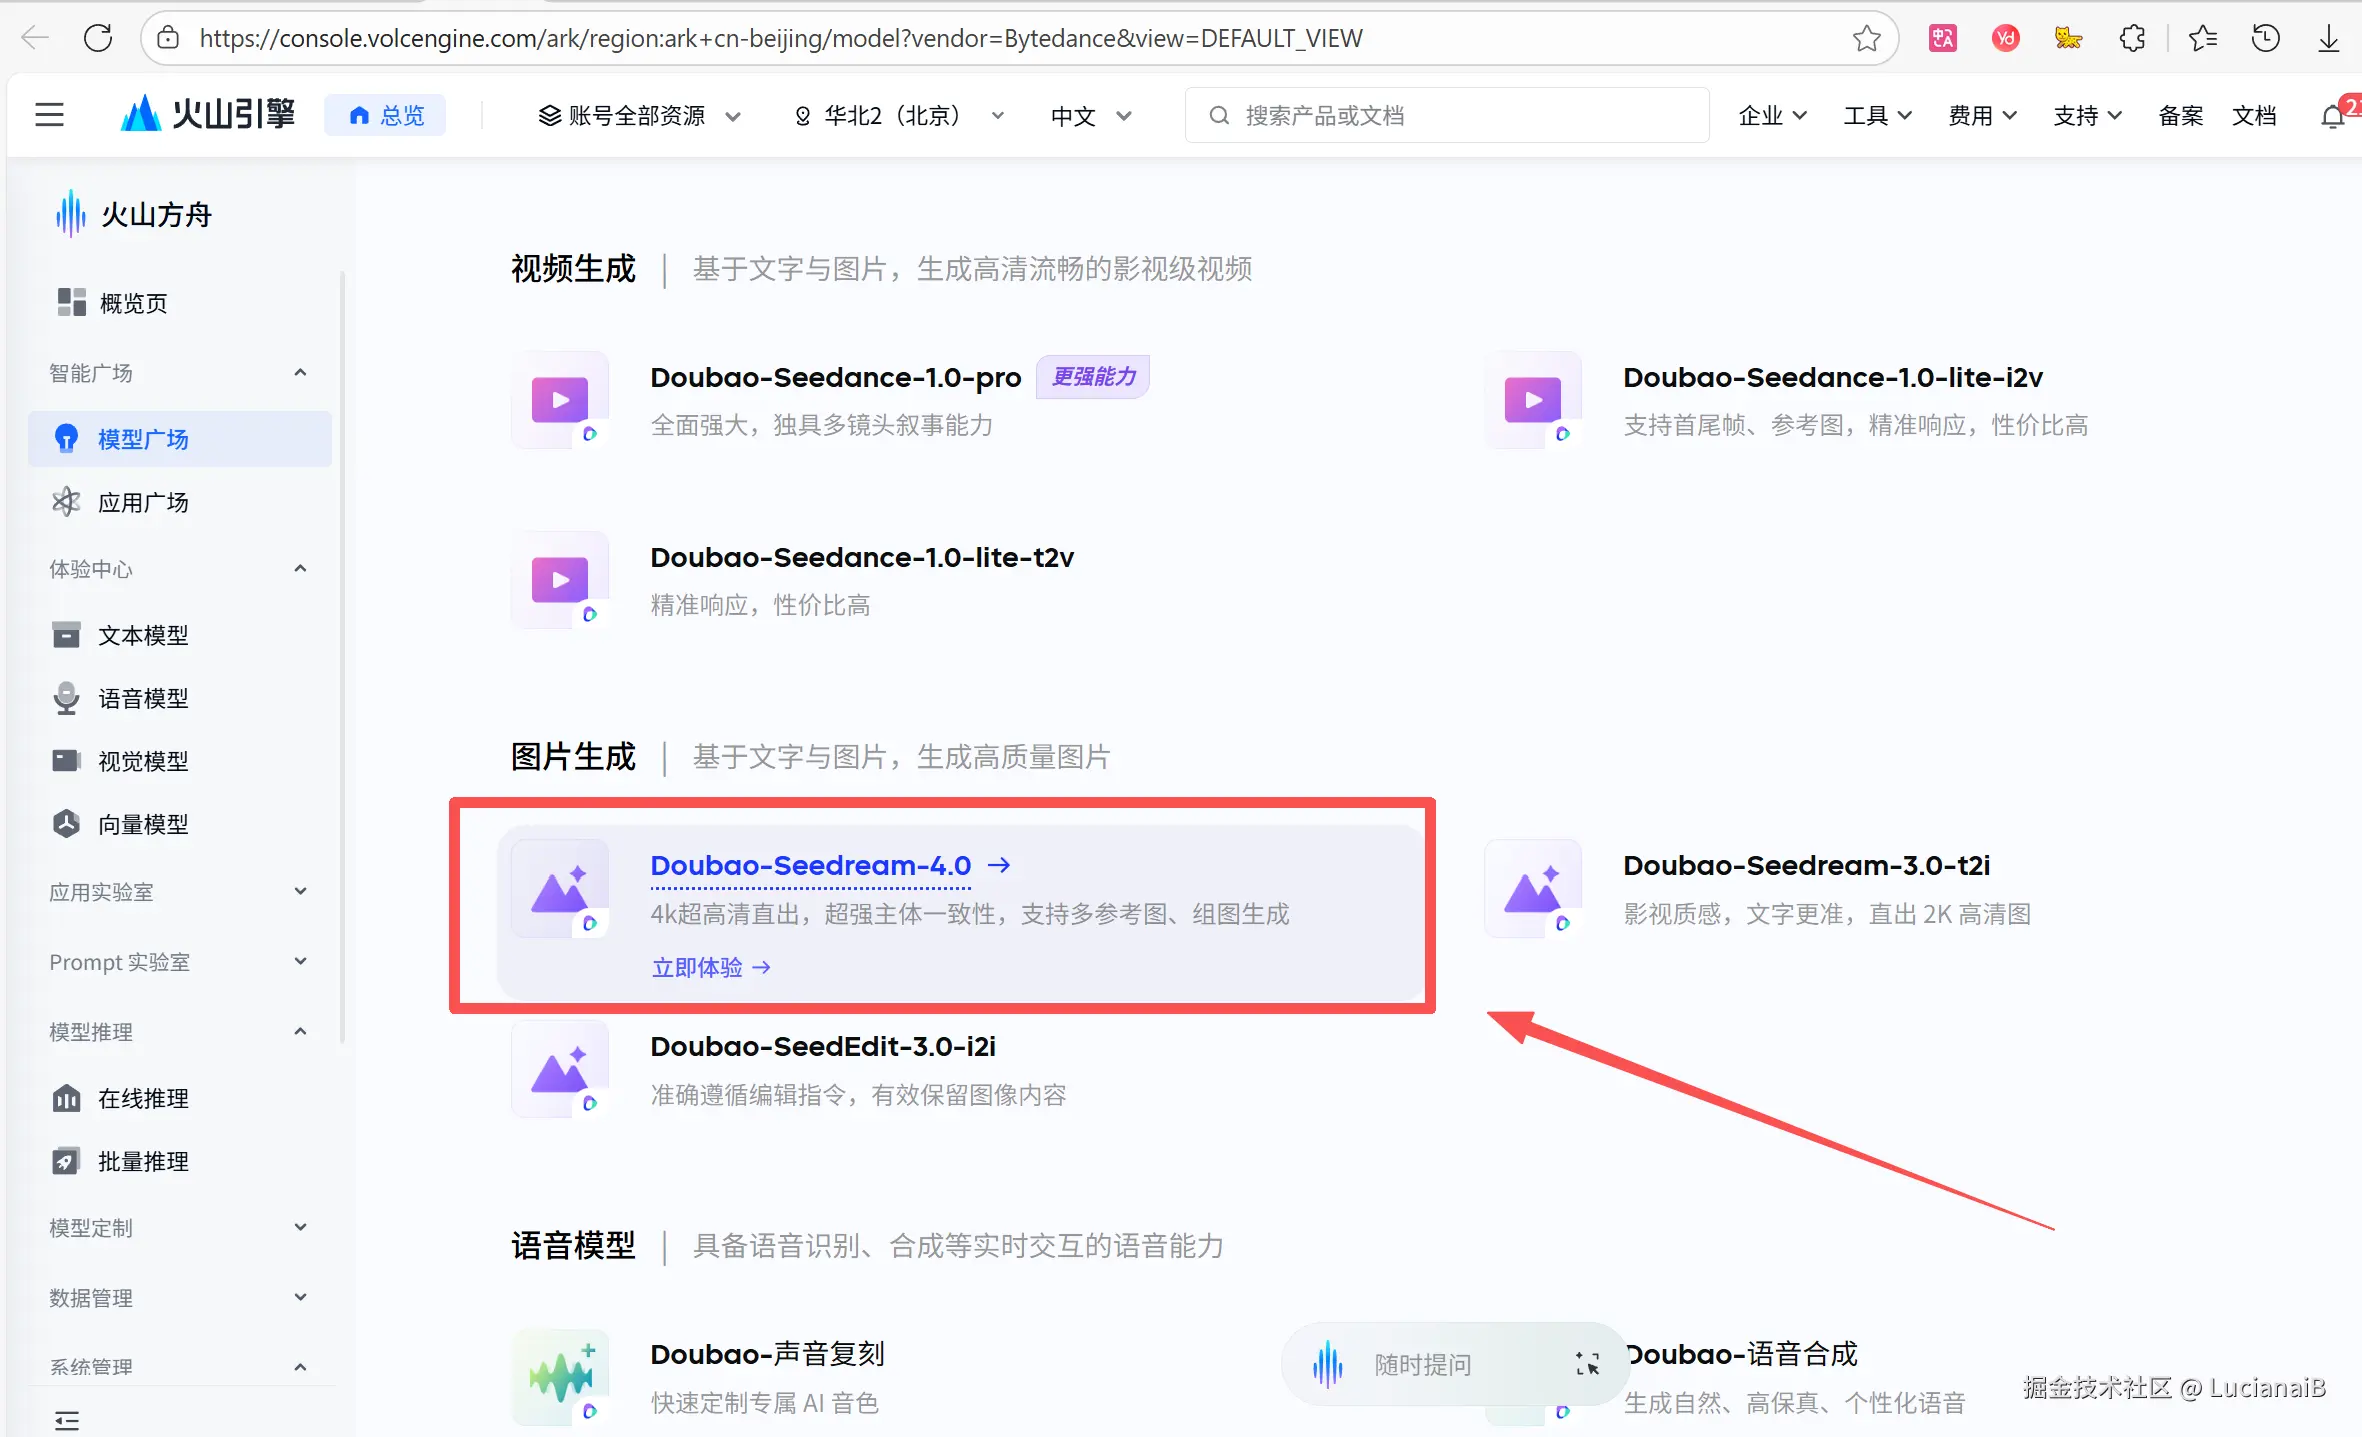Click the hamburger menu icon in header

(x=49, y=115)
